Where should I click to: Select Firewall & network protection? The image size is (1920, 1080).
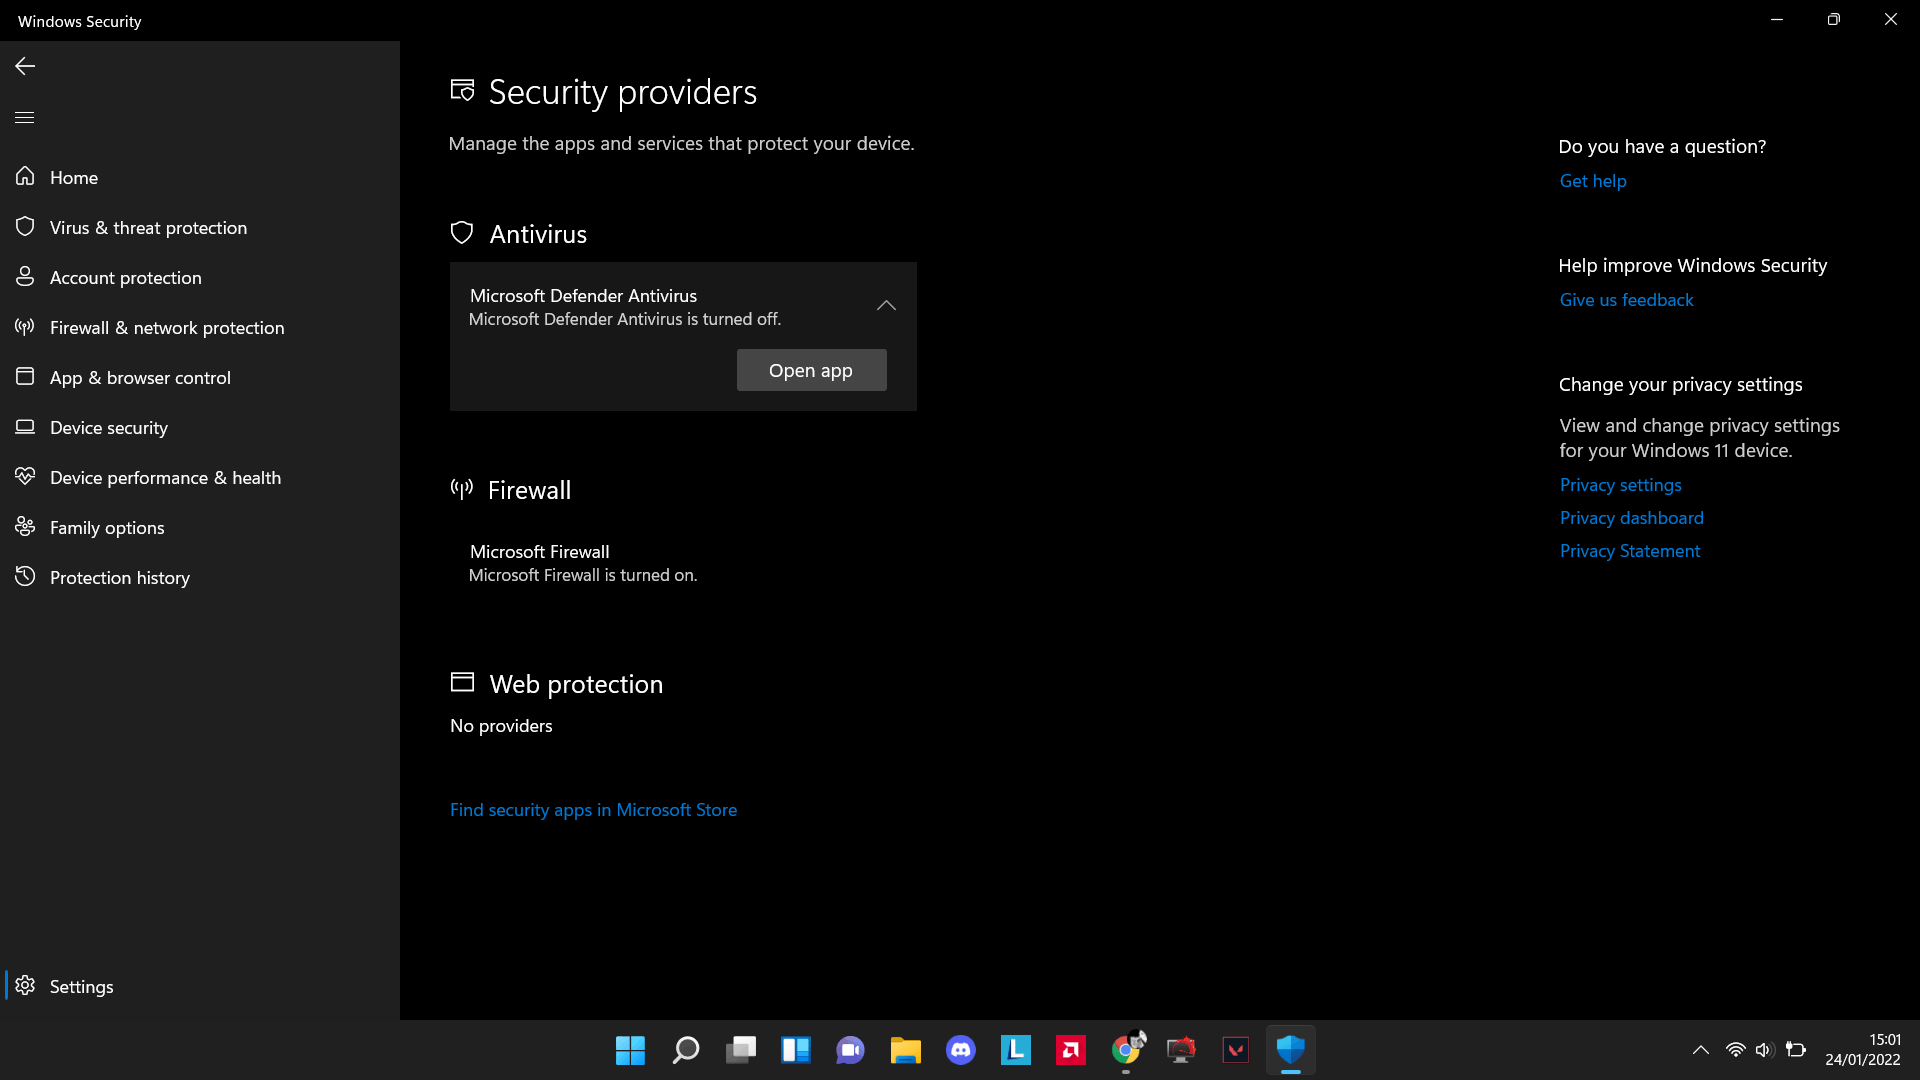point(166,327)
